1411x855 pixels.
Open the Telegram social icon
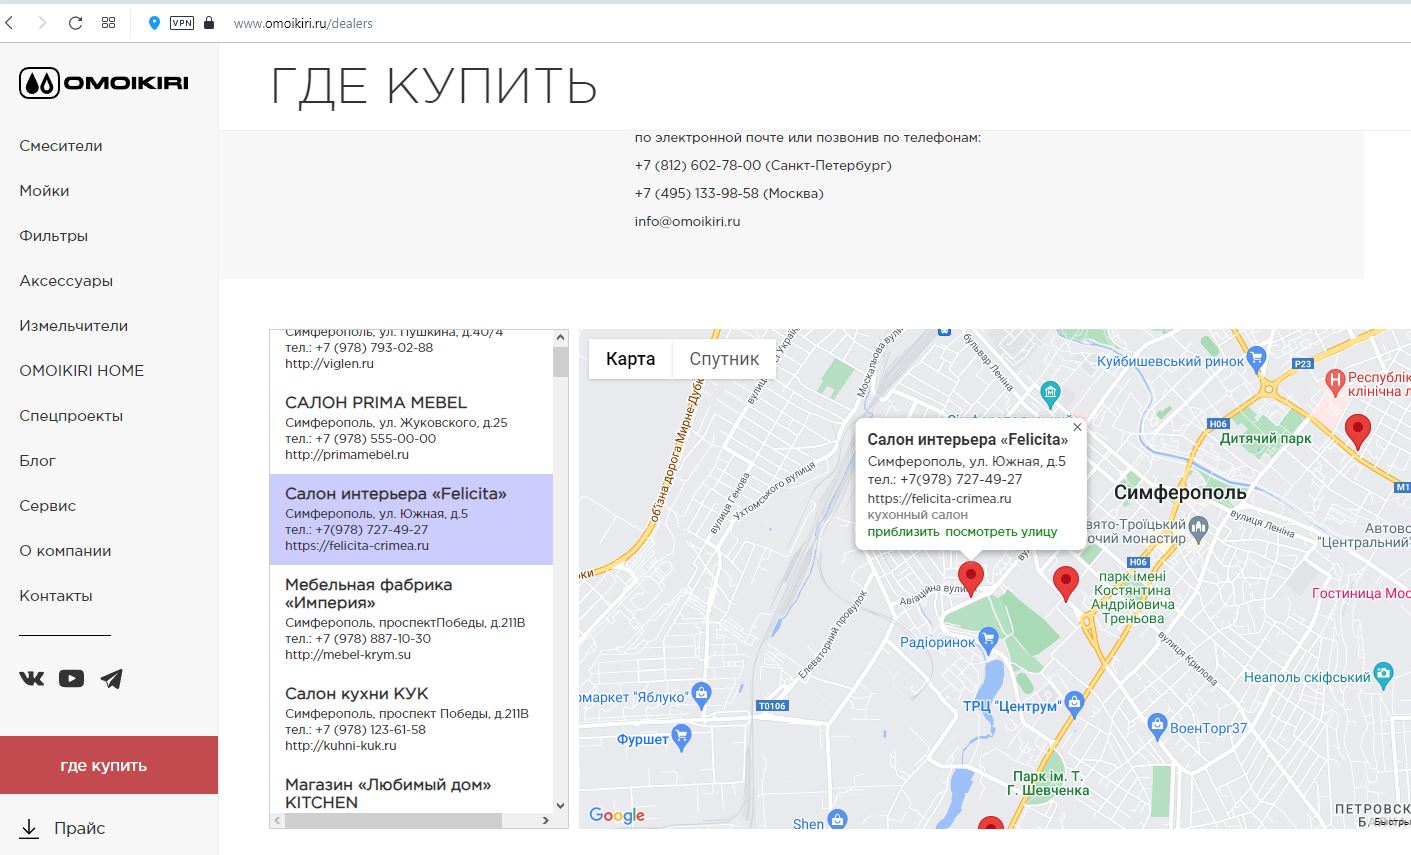112,679
